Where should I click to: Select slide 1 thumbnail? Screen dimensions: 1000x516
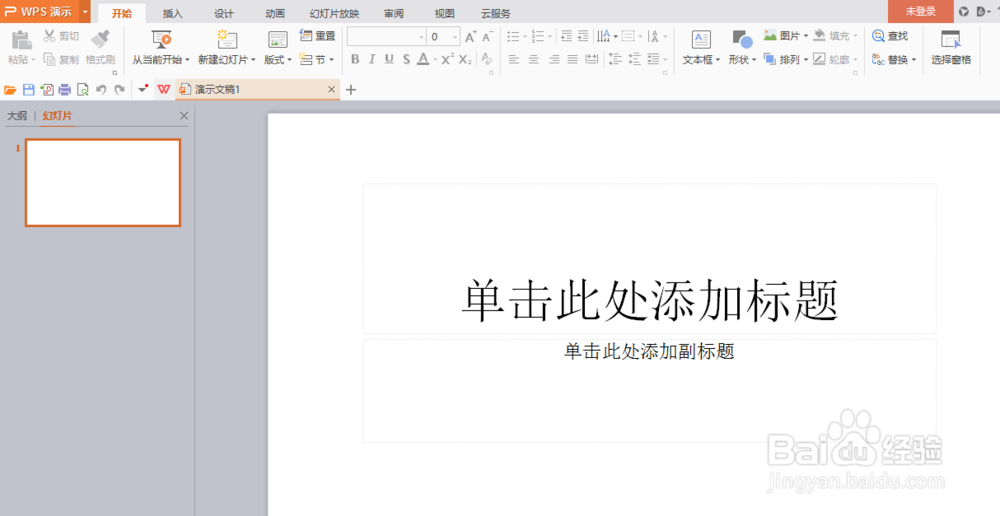pyautogui.click(x=103, y=182)
